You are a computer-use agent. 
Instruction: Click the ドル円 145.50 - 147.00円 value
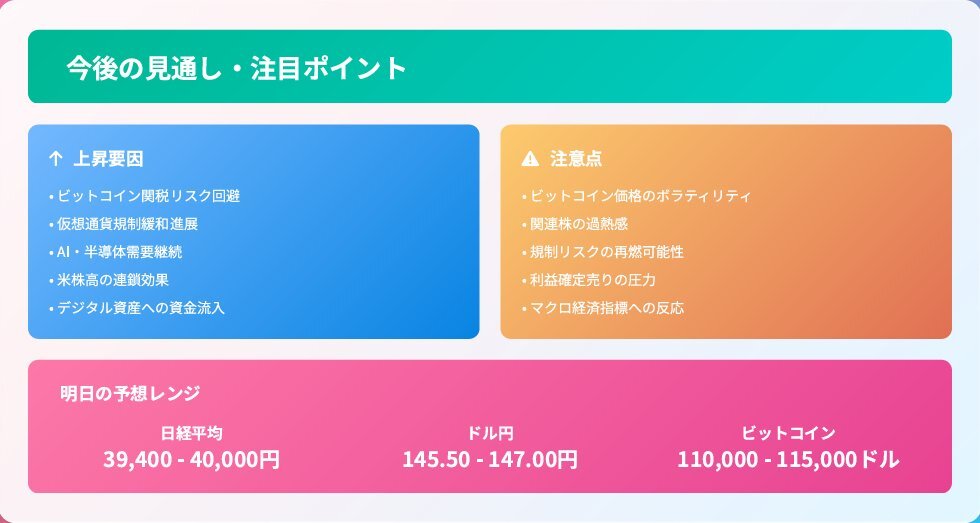coord(490,460)
